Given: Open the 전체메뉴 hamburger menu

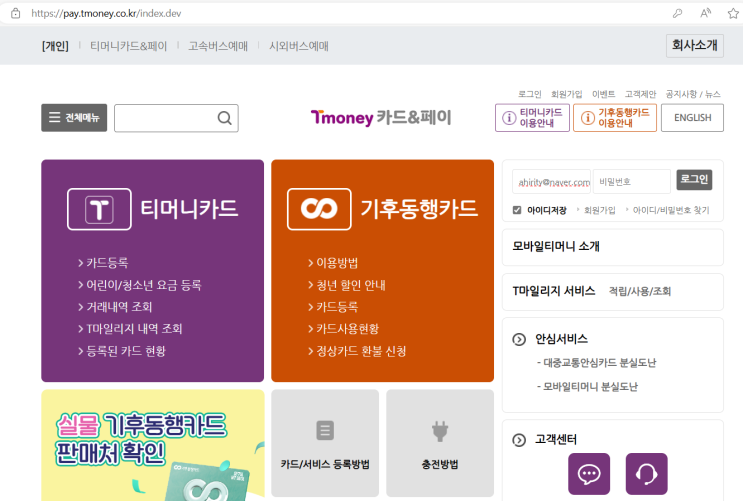Looking at the screenshot, I should point(74,118).
